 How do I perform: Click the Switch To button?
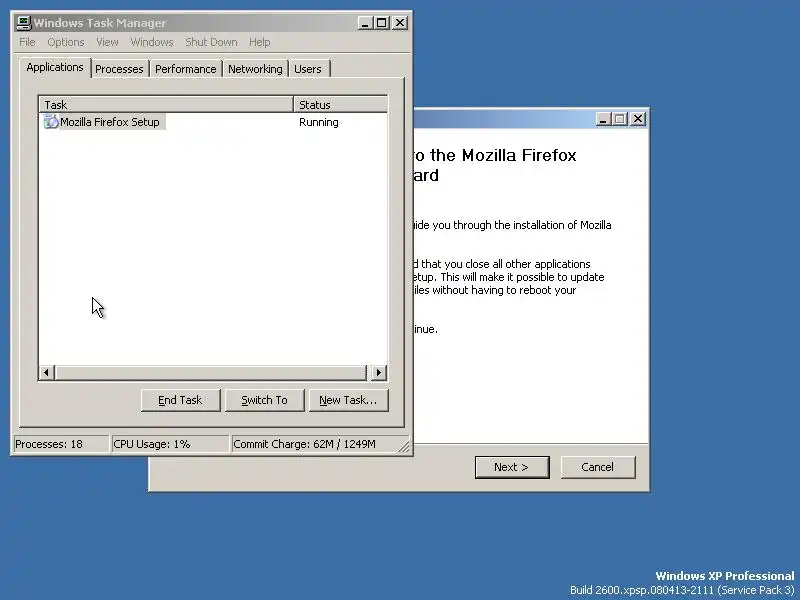[x=264, y=400]
